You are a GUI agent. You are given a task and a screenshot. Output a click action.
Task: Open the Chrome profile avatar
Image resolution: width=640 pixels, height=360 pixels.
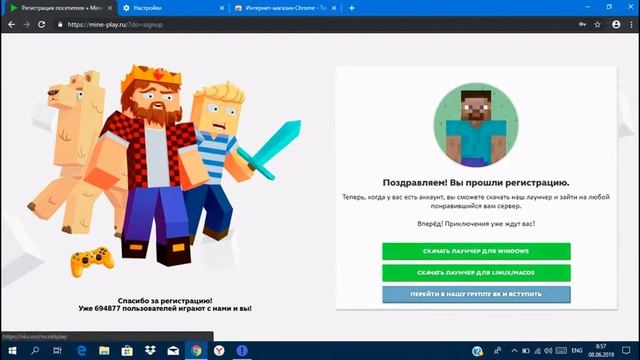[x=616, y=24]
